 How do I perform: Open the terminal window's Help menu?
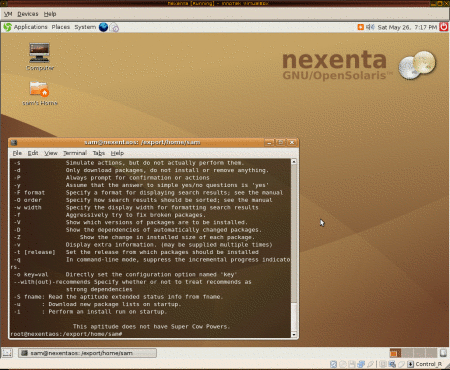point(117,153)
